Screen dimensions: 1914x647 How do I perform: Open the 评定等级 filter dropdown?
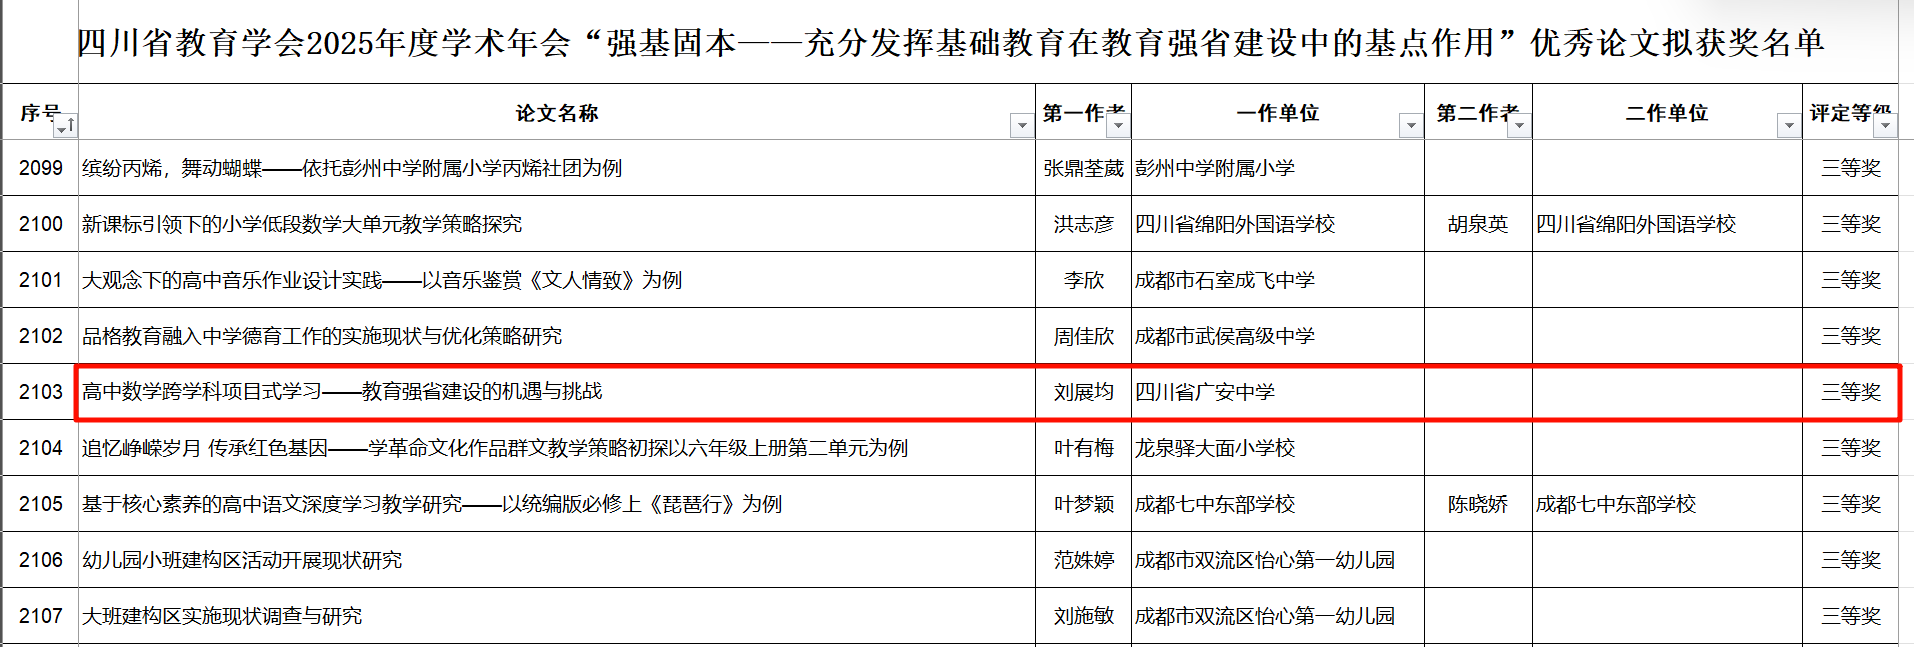tap(1884, 126)
